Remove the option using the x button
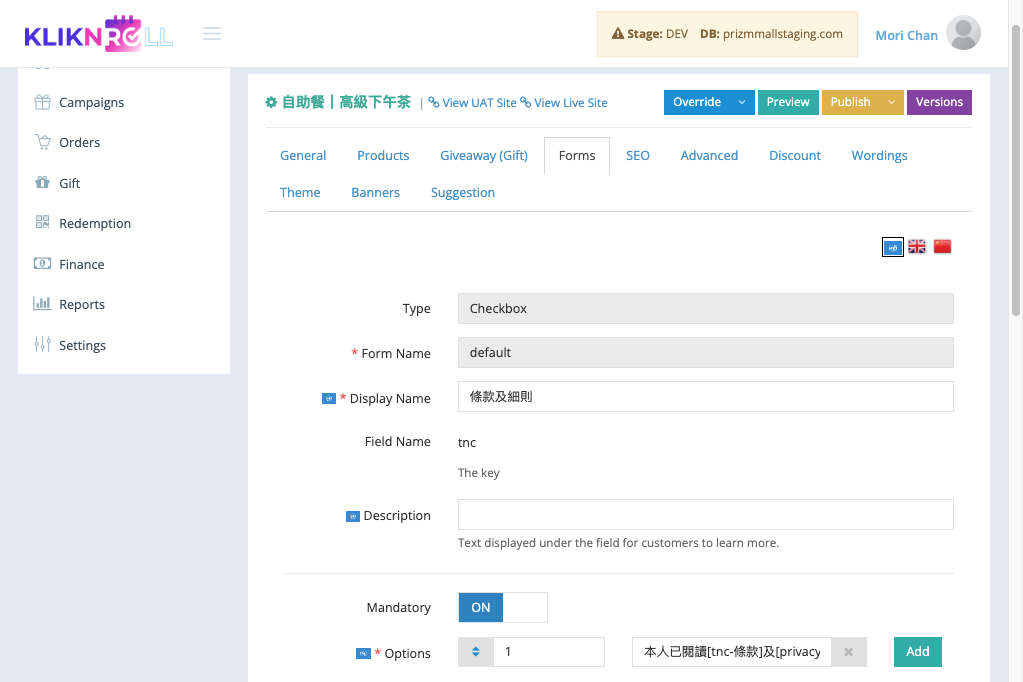 [x=848, y=652]
